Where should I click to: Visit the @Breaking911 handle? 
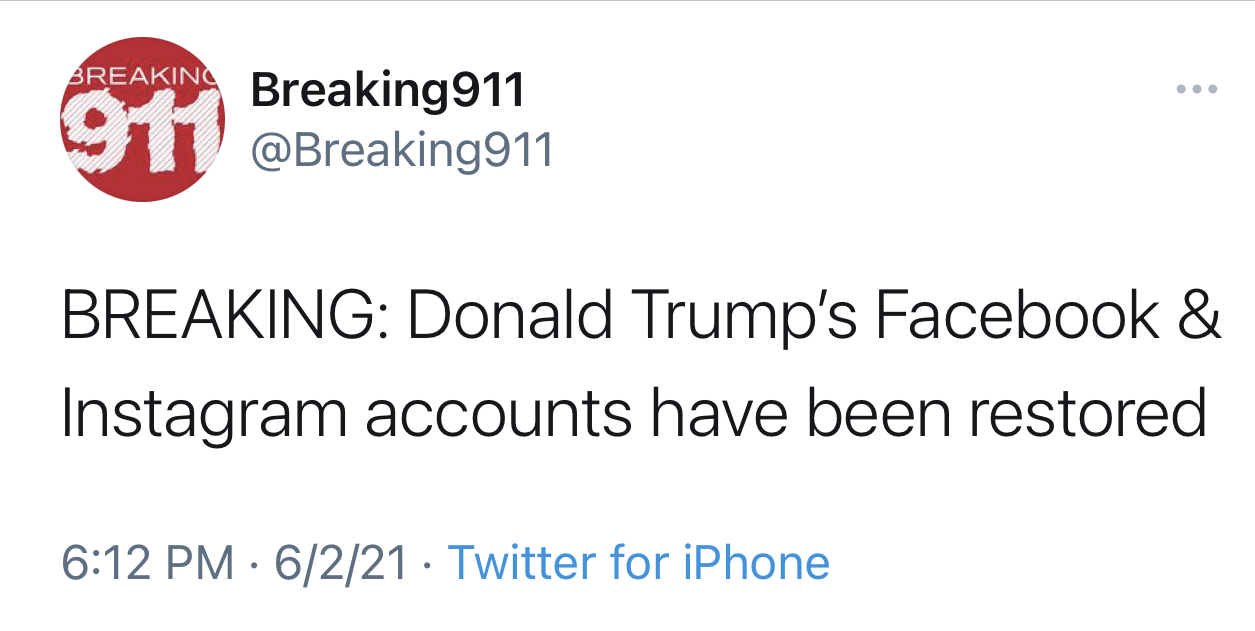(x=402, y=151)
